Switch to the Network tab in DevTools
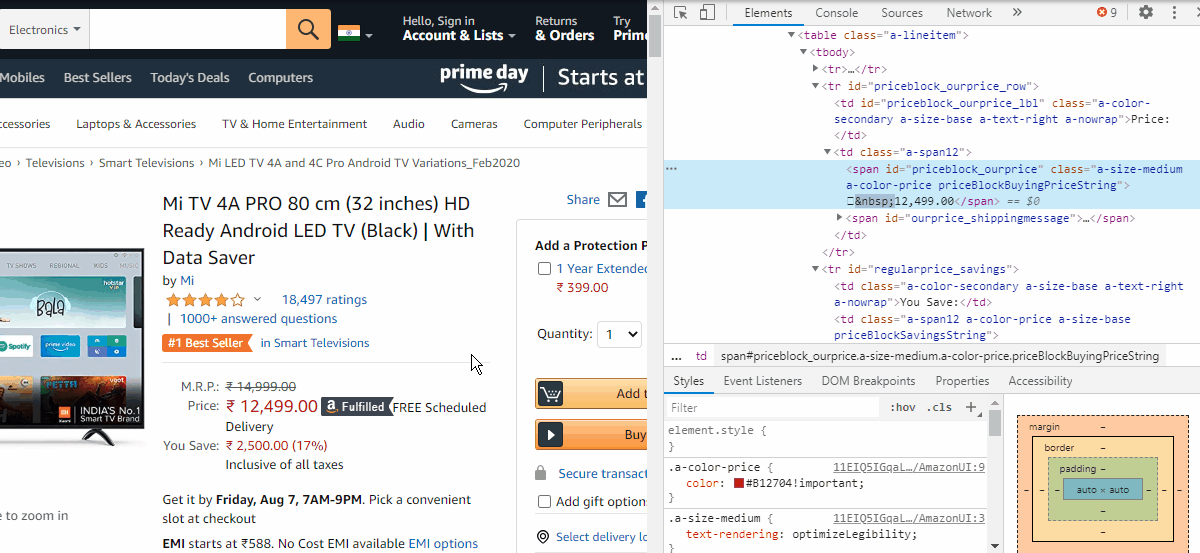1200x553 pixels. click(969, 13)
